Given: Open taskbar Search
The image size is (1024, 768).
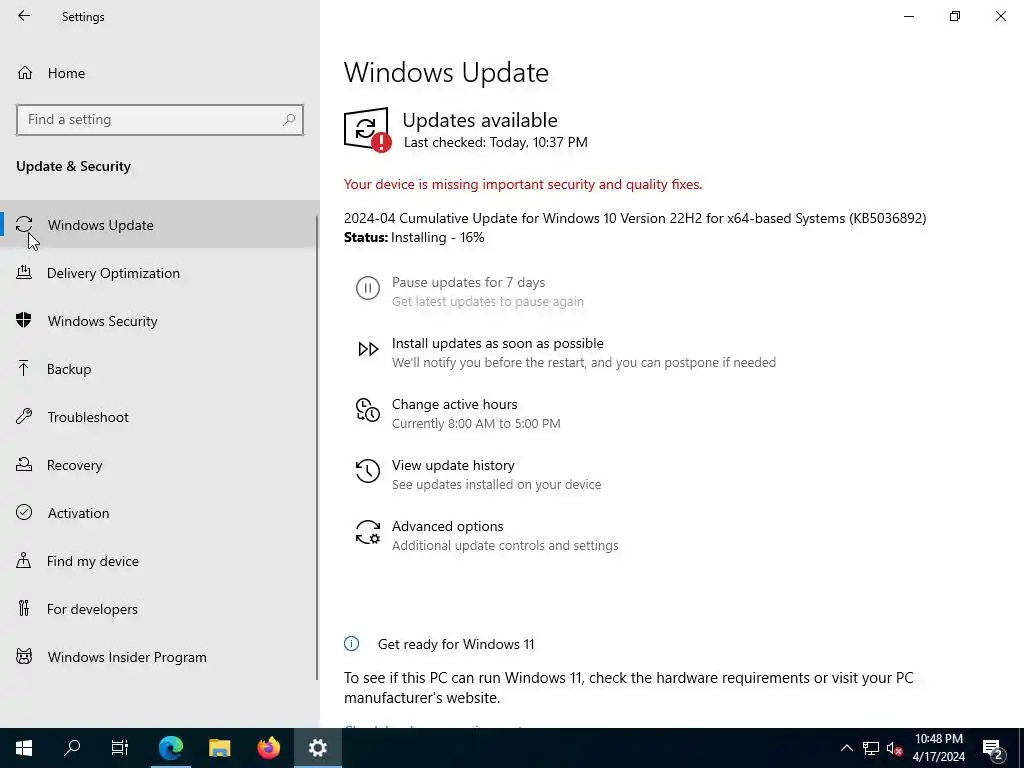Looking at the screenshot, I should pyautogui.click(x=72, y=748).
